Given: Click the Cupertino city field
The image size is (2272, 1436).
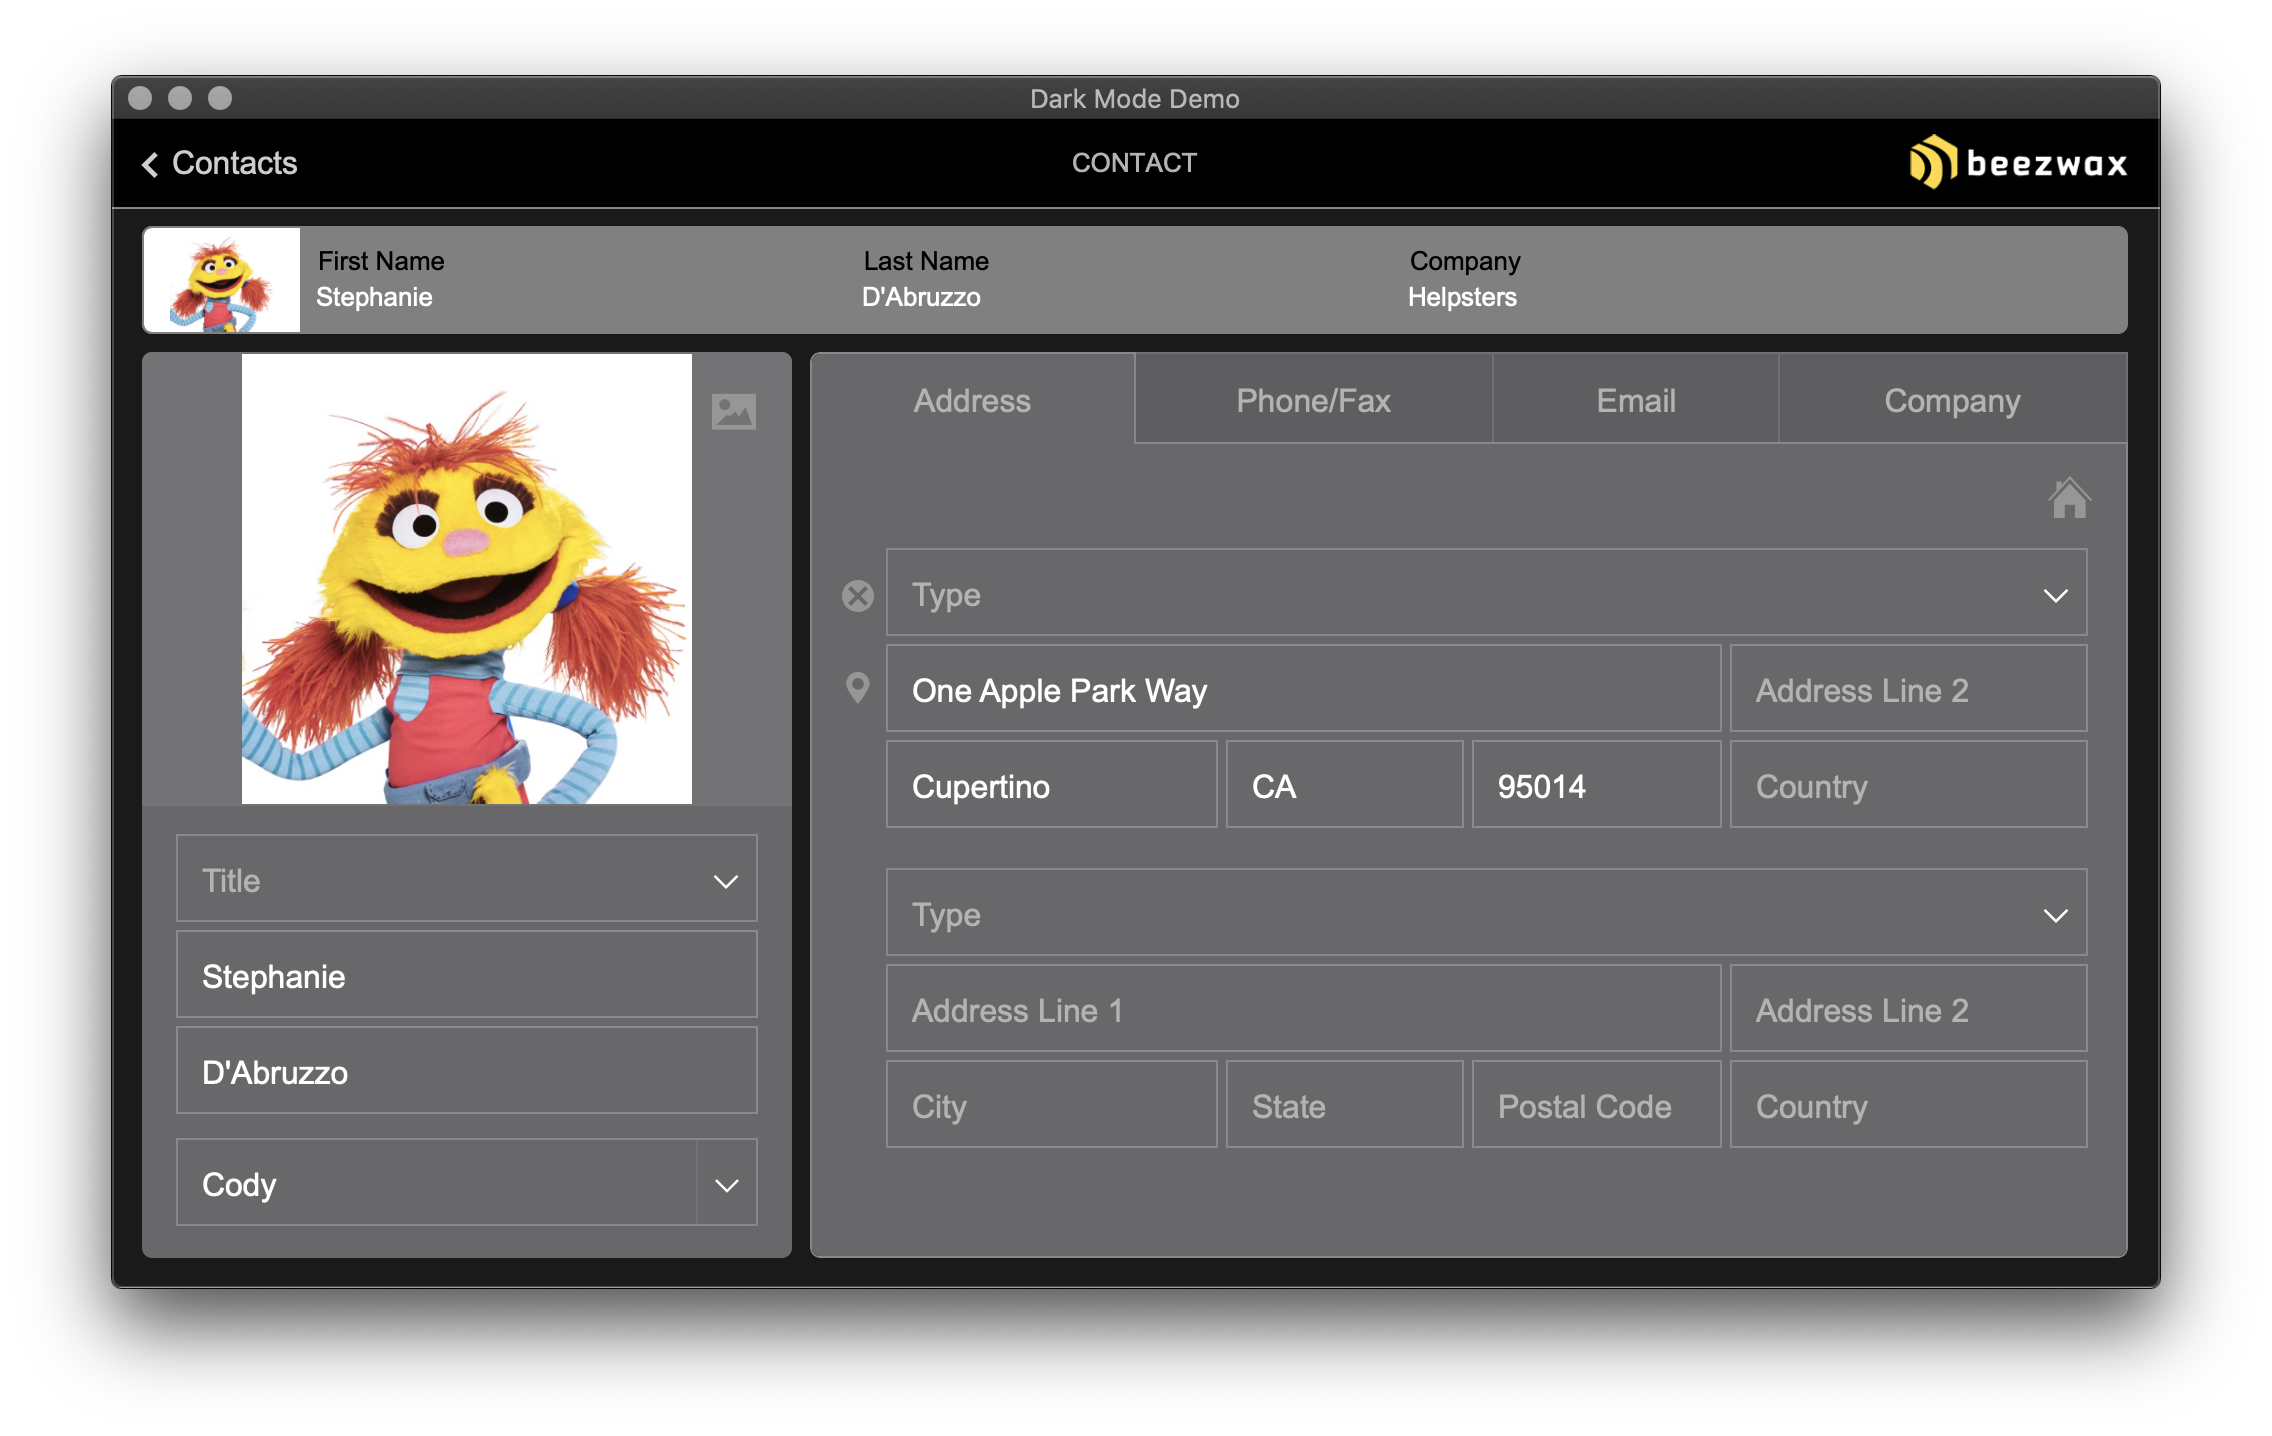Looking at the screenshot, I should tap(1050, 785).
